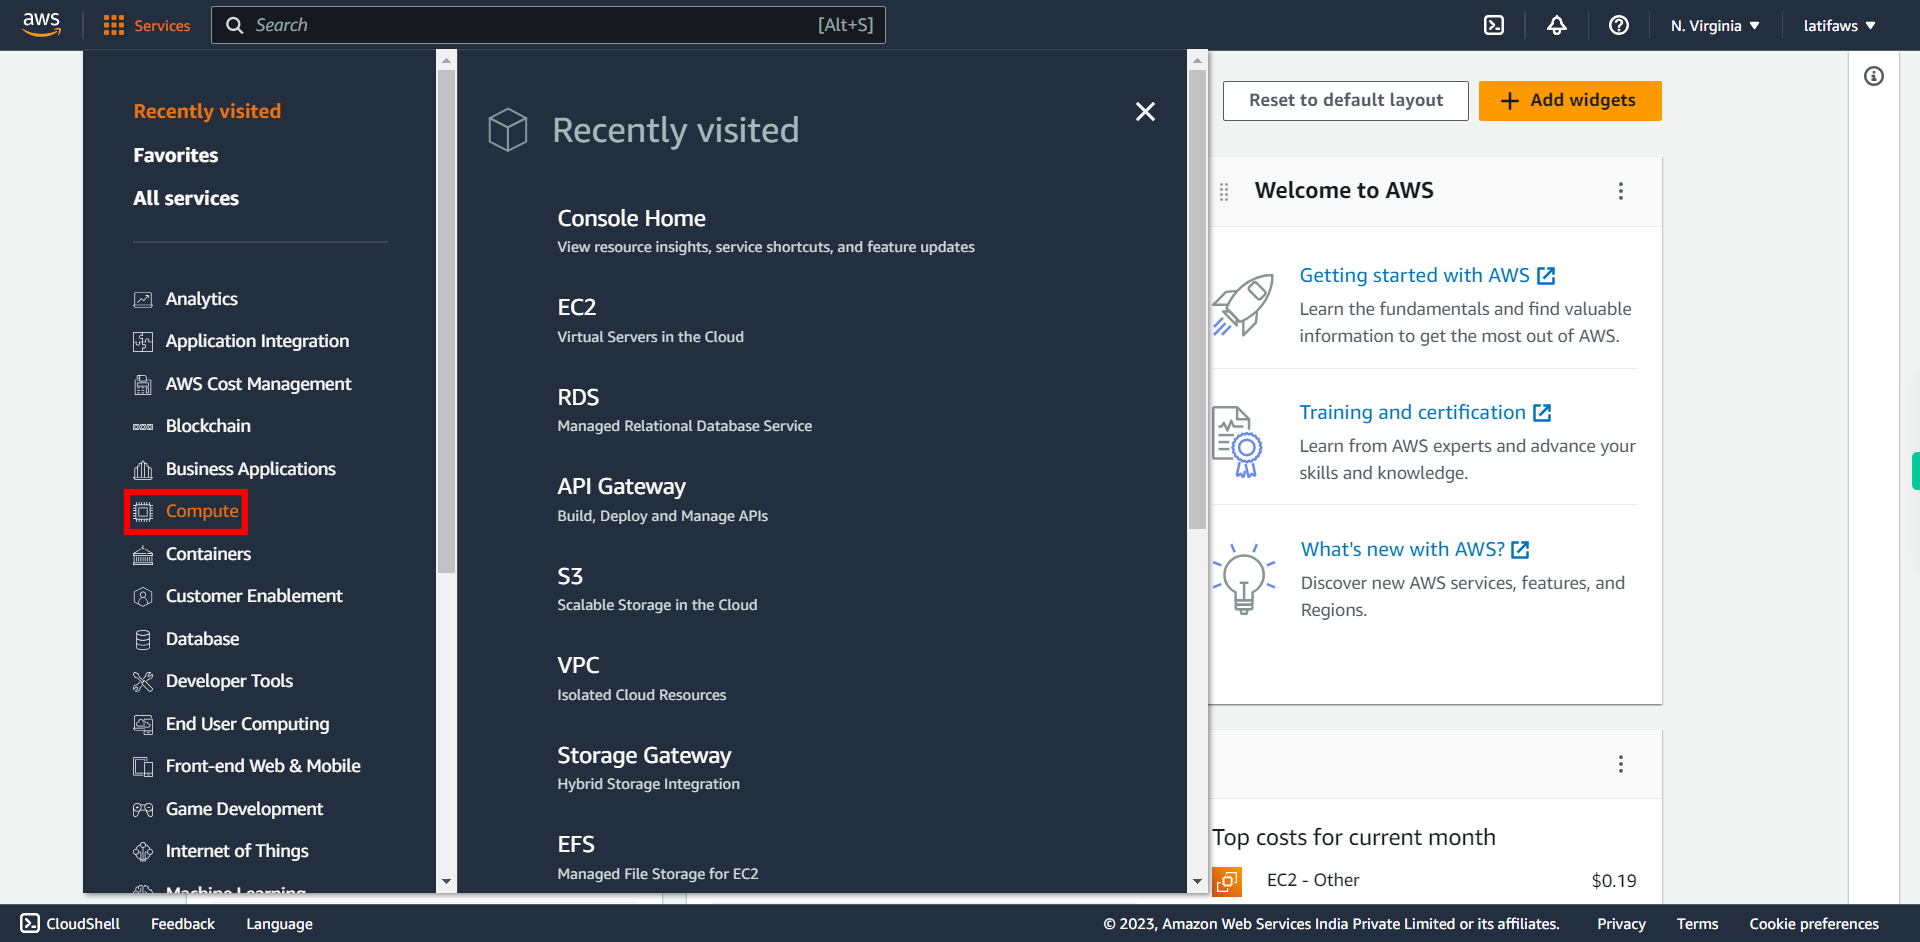
Task: Click Feedback in the footer
Action: 183,924
